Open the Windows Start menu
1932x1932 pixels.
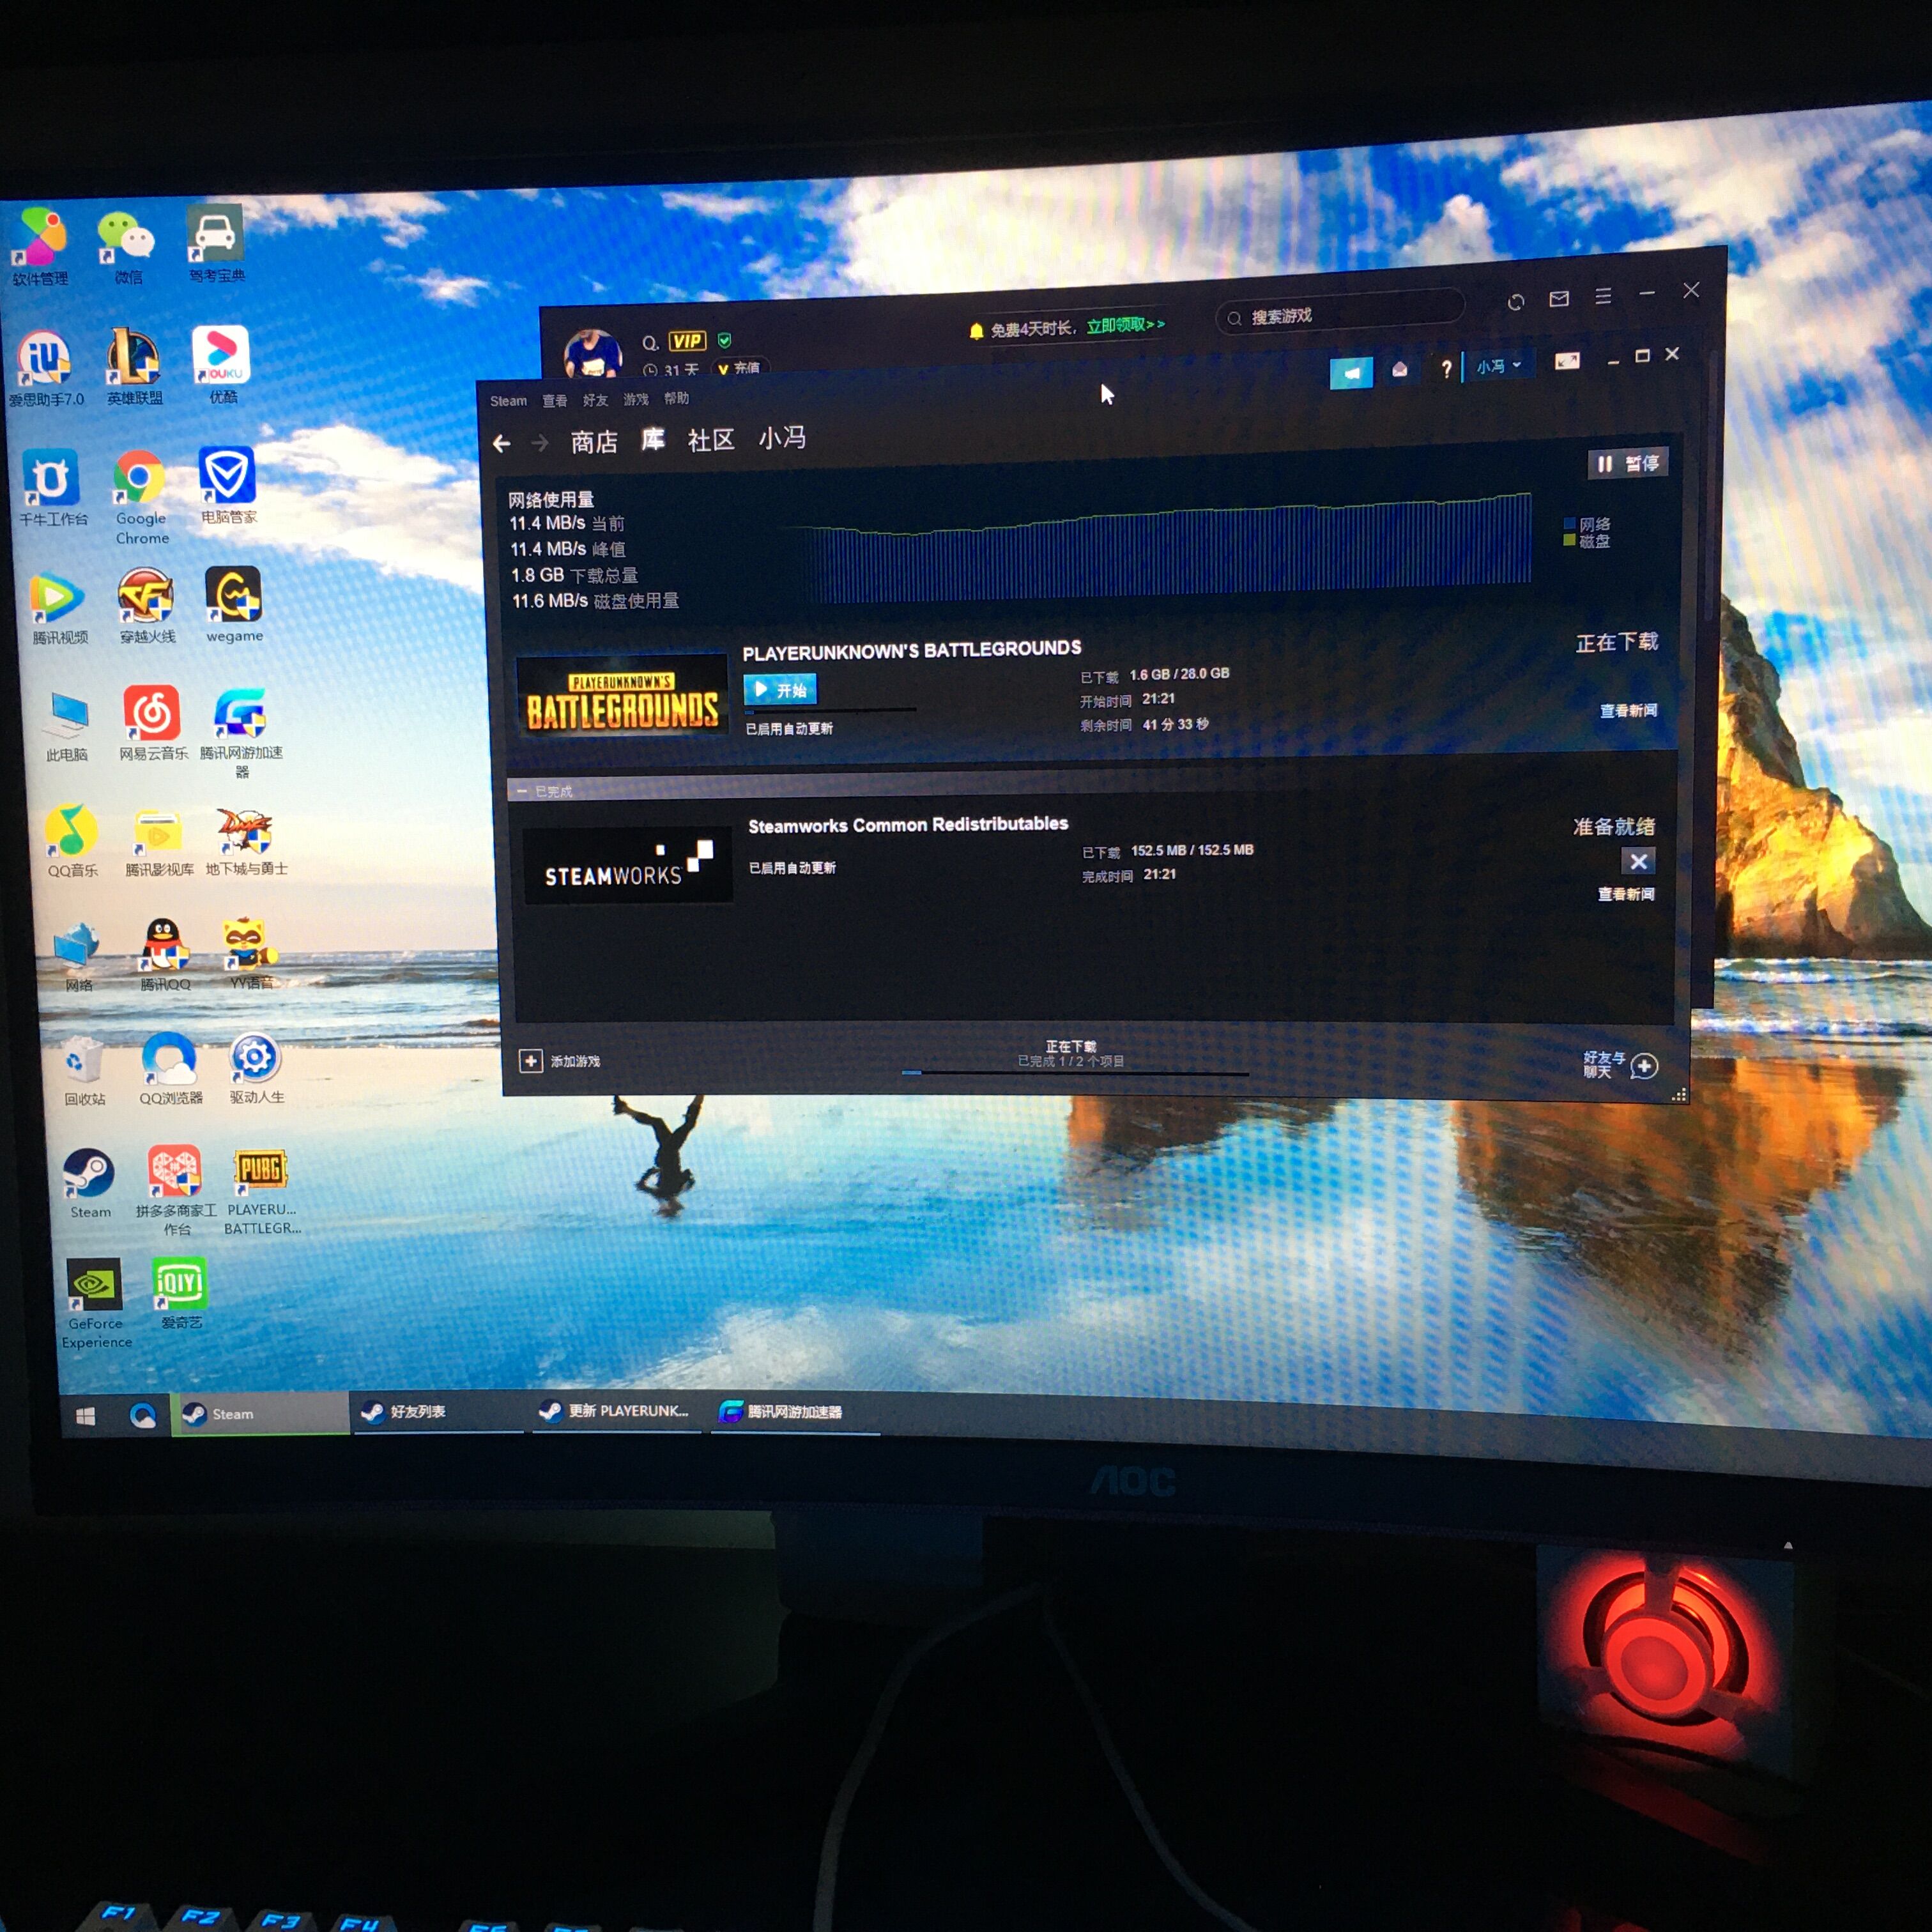pos(86,1416)
